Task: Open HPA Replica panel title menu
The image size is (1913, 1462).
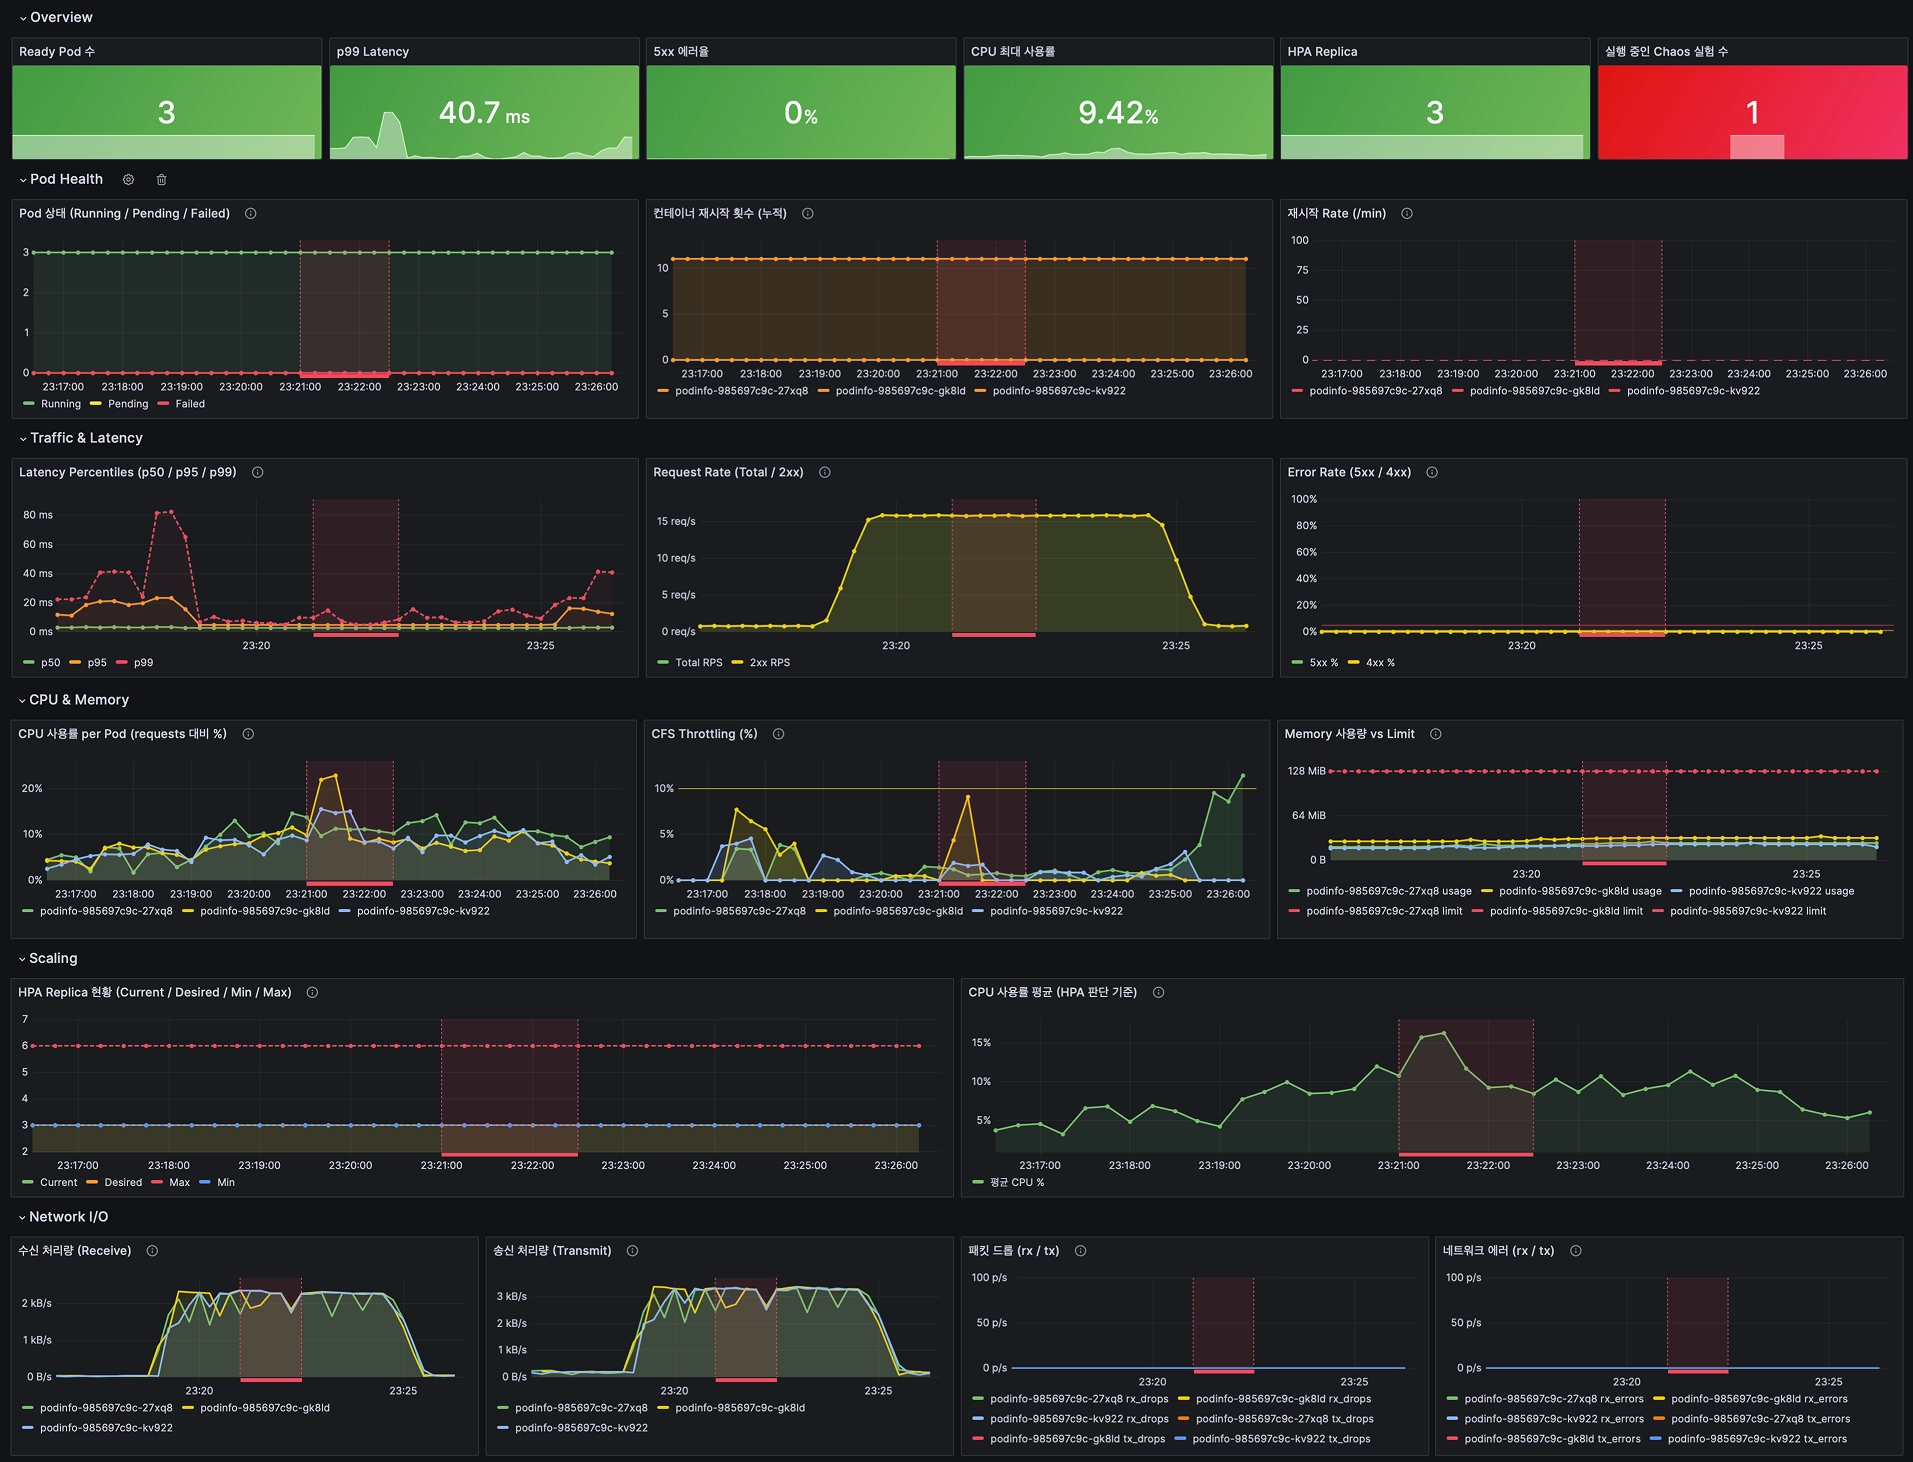Action: click(x=1322, y=52)
